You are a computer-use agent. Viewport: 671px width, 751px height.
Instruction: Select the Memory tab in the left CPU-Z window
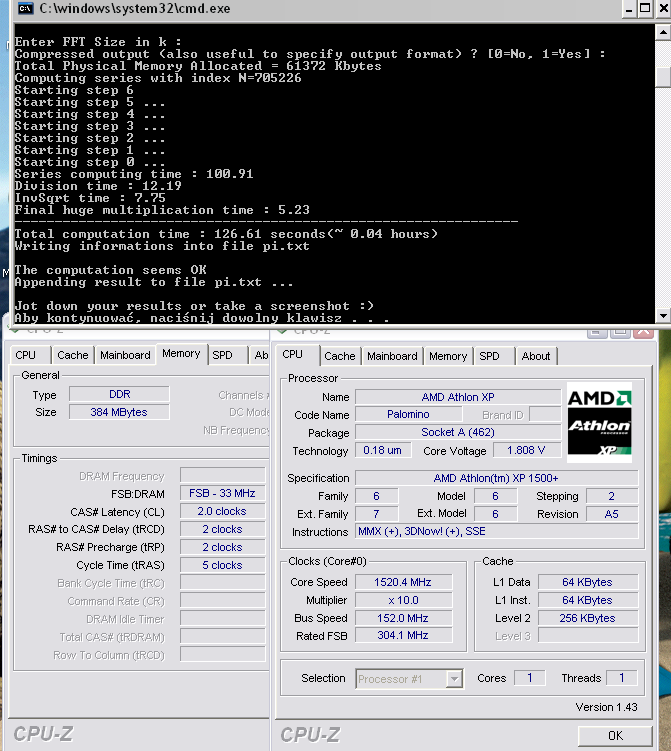[181, 353]
